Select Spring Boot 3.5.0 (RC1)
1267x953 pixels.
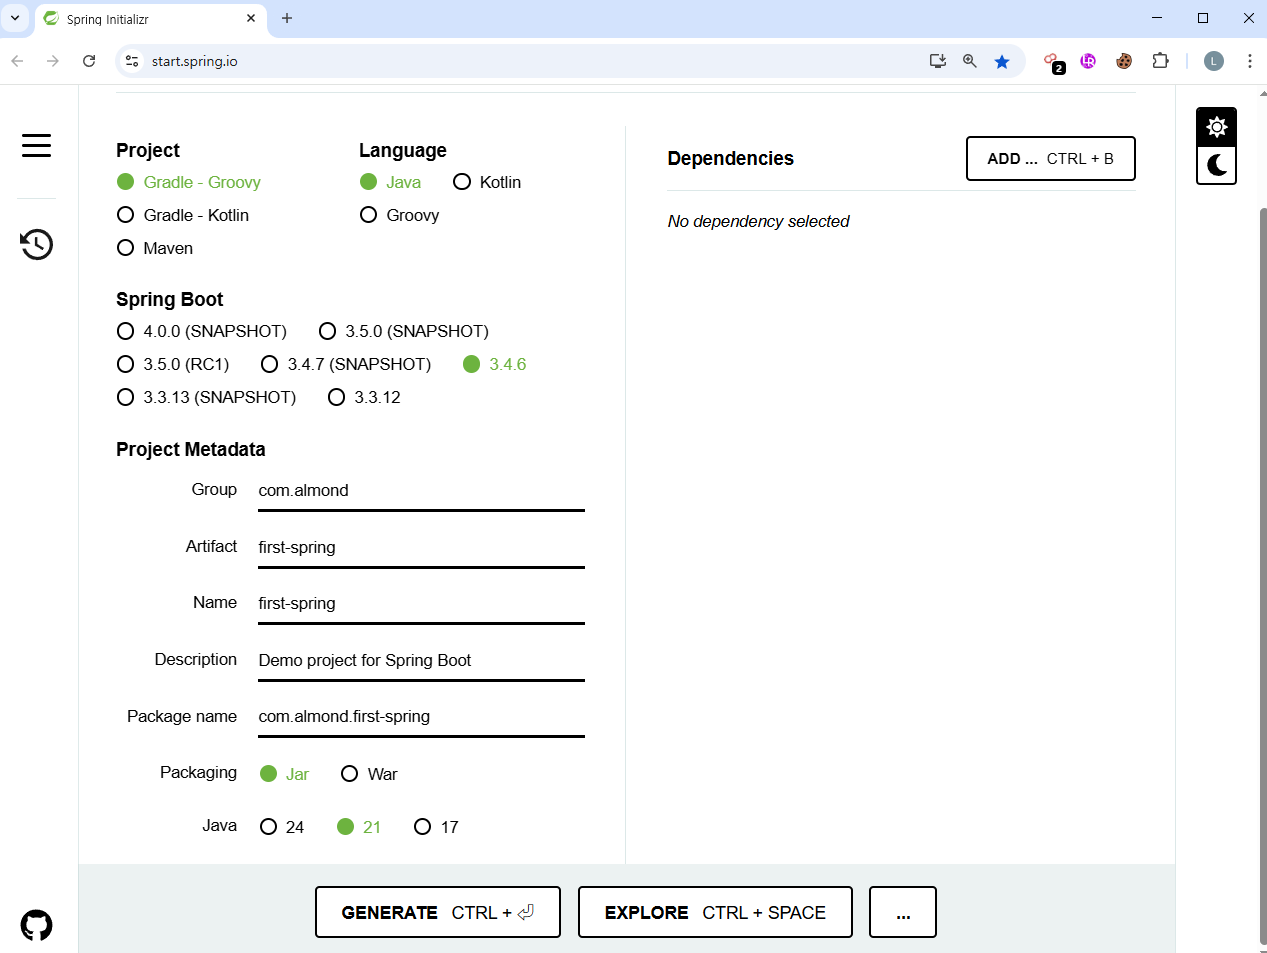pos(174,364)
